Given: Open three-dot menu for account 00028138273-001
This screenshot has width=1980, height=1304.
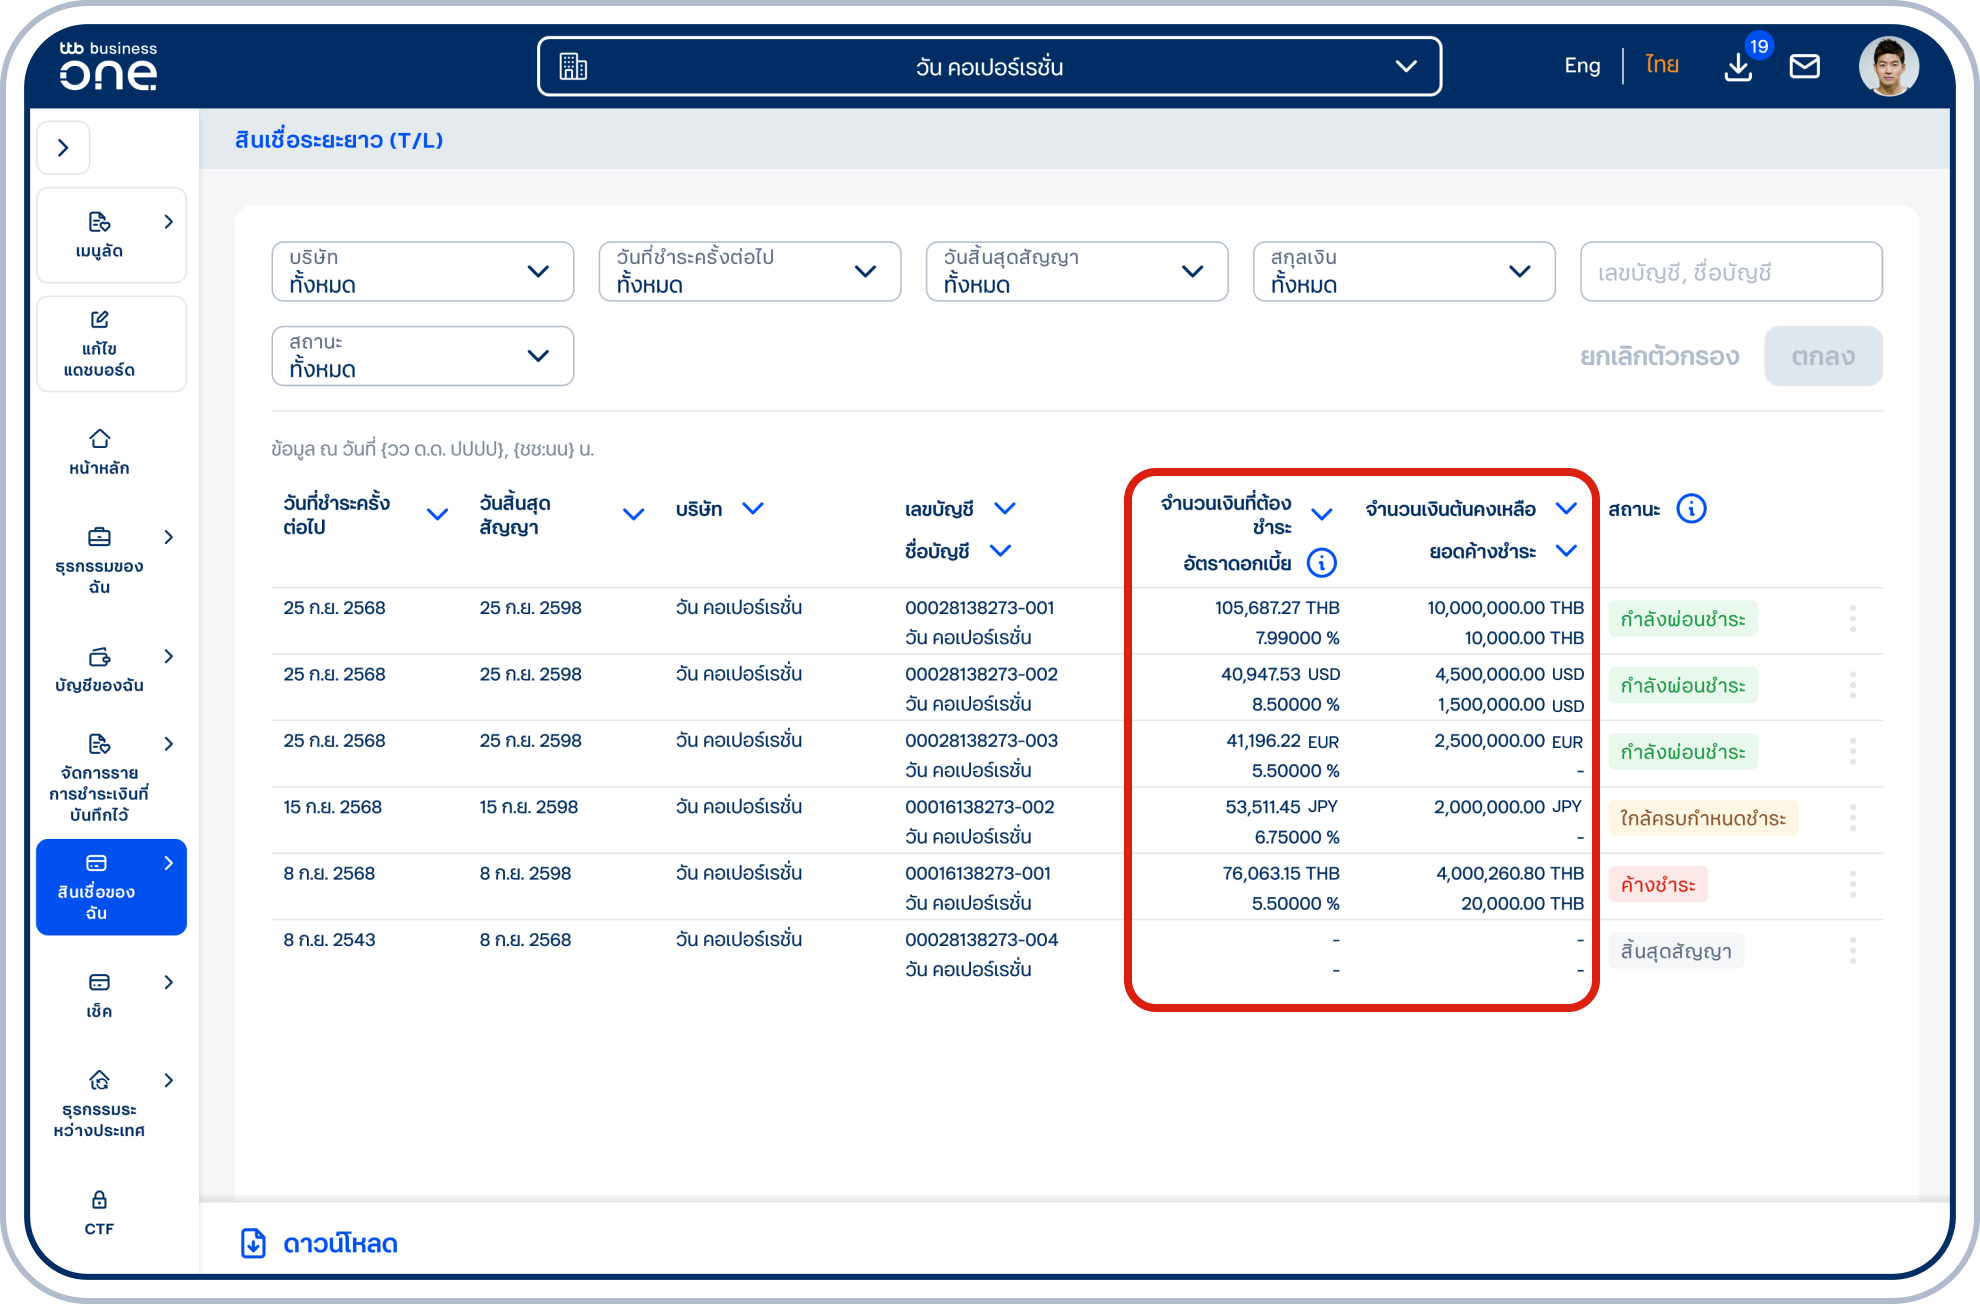Looking at the screenshot, I should click(1852, 619).
